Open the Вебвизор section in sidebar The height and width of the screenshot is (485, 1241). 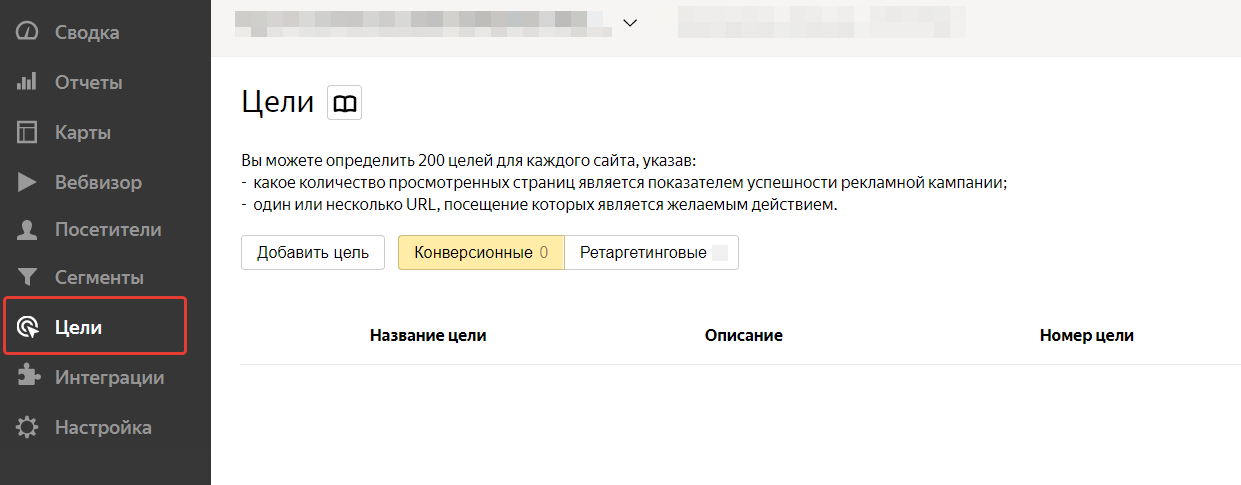[98, 182]
